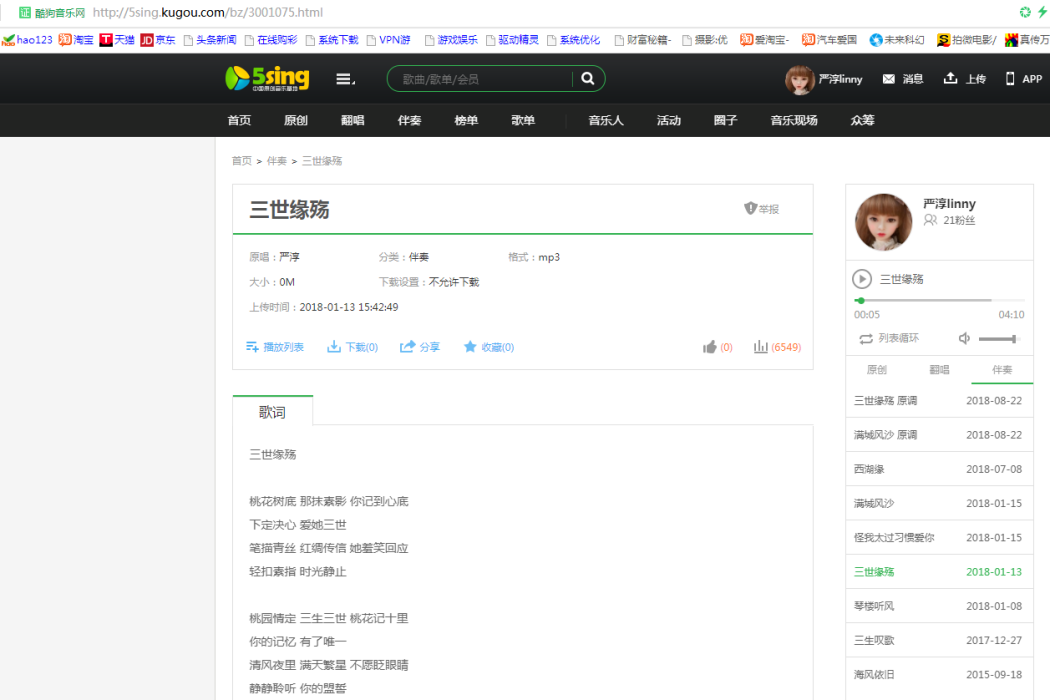Favorite the song with 收藏 star
Viewport: 1050px width, 700px height.
click(470, 346)
